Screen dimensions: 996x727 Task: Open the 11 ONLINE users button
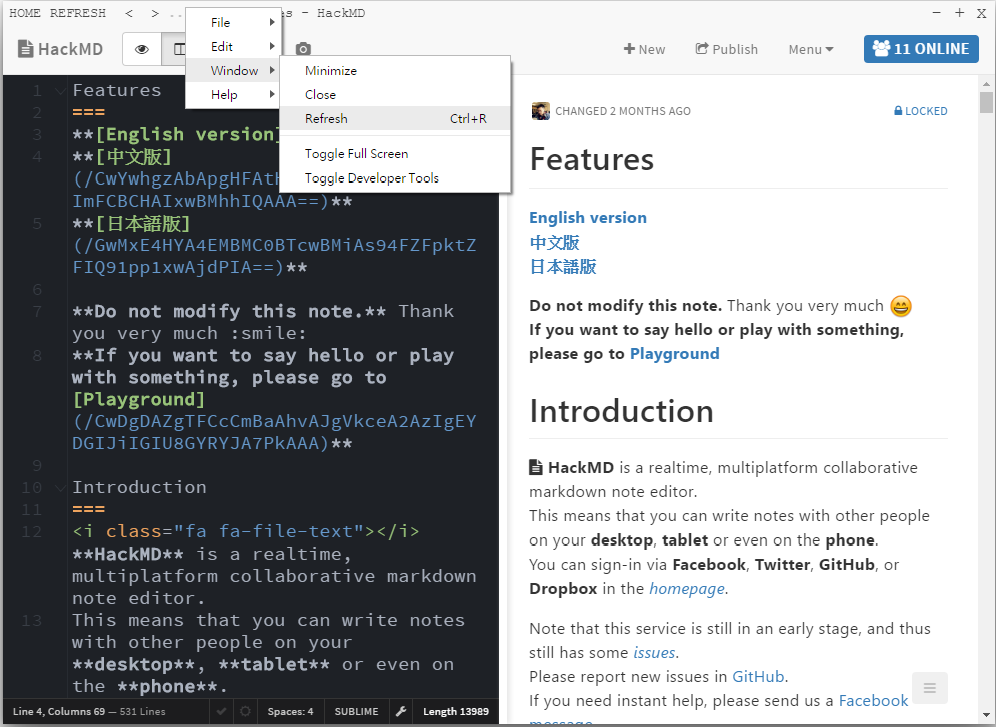920,49
